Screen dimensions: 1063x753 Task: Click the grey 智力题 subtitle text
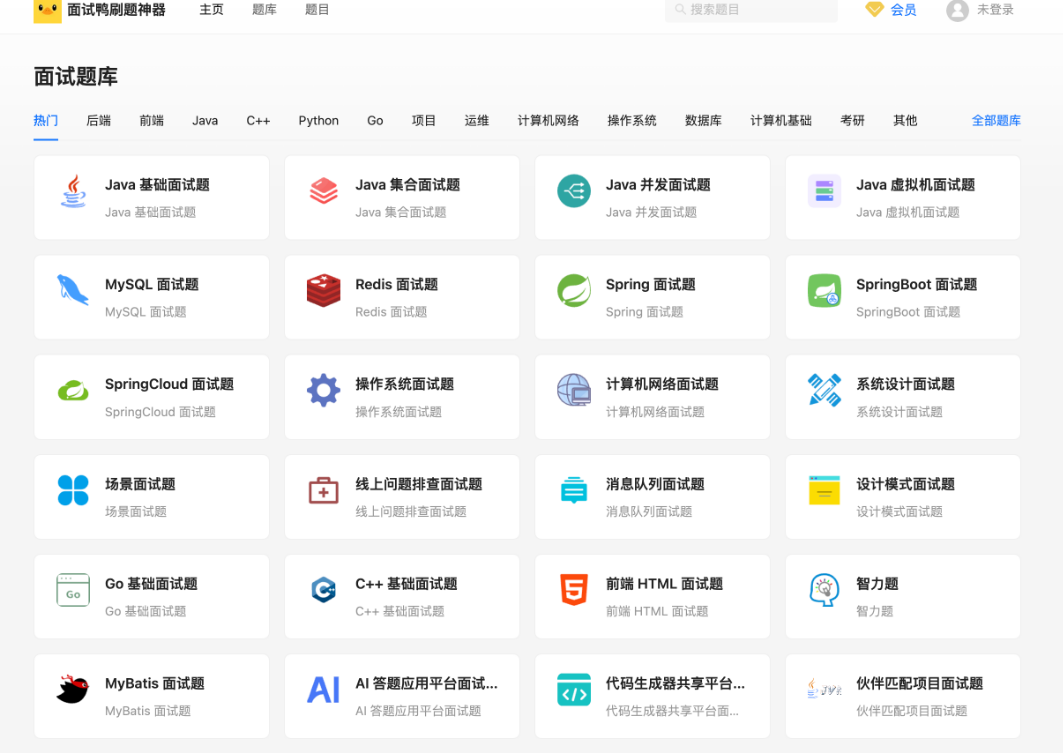click(x=875, y=611)
